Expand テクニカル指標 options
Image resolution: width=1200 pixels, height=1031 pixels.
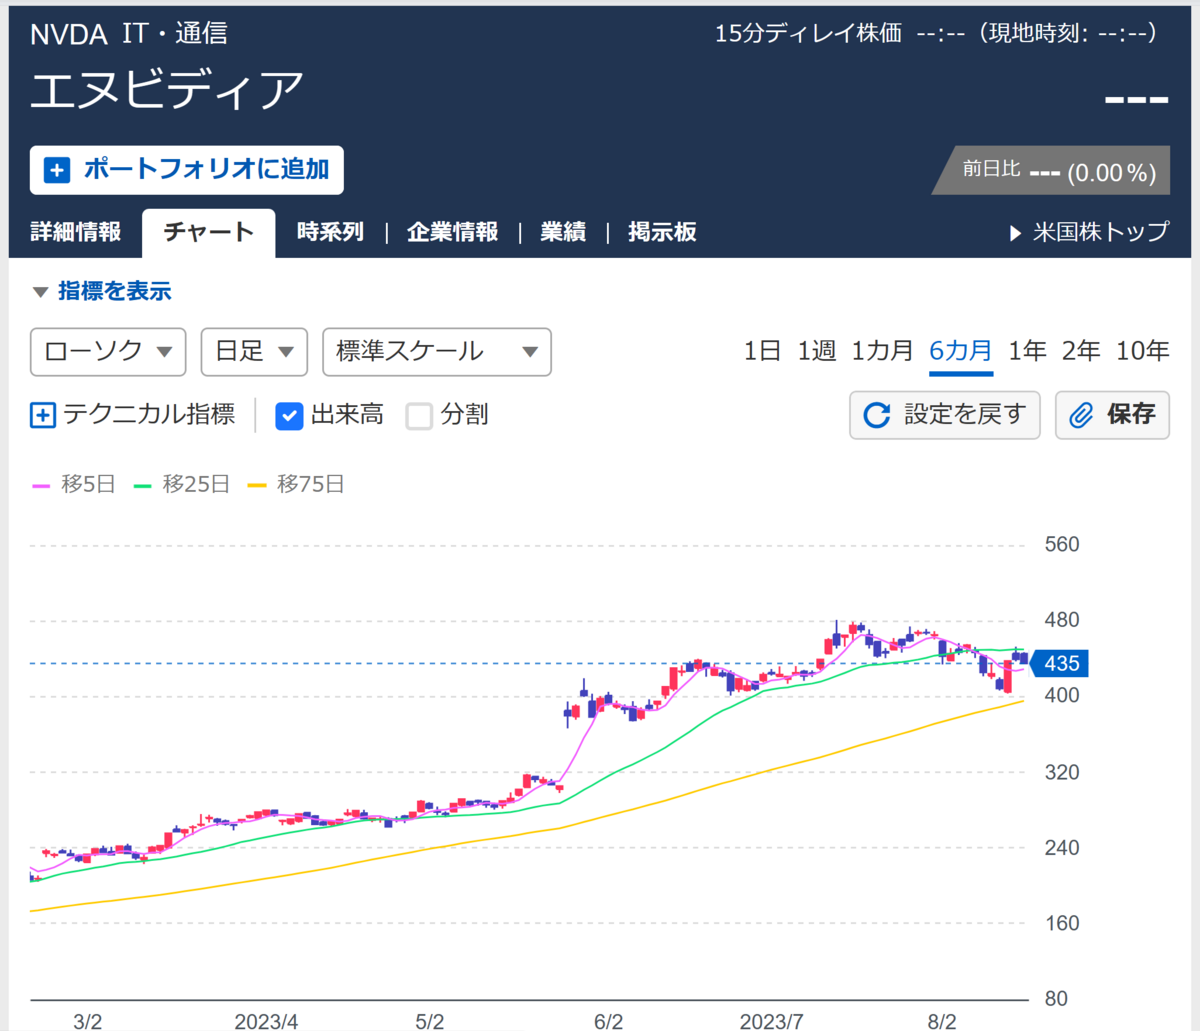pyautogui.click(x=133, y=415)
